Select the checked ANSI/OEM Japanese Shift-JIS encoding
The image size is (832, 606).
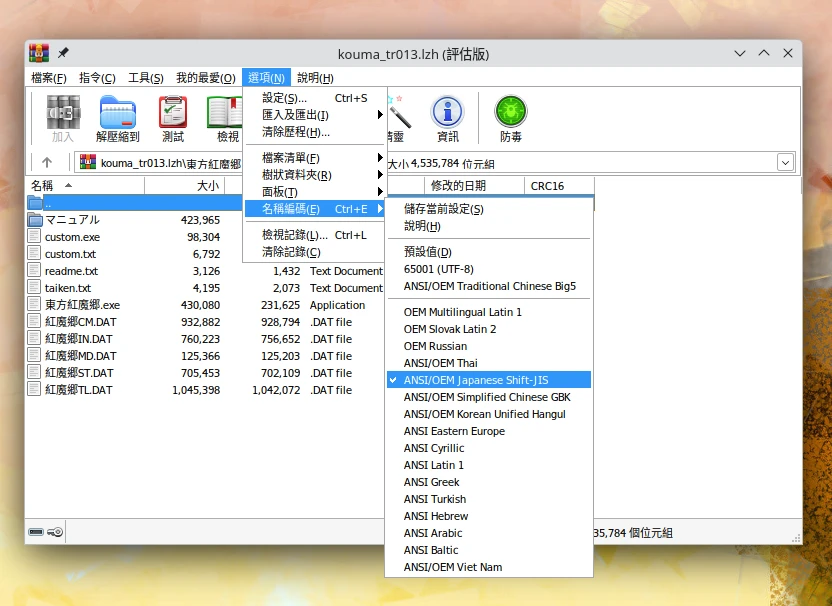[476, 380]
